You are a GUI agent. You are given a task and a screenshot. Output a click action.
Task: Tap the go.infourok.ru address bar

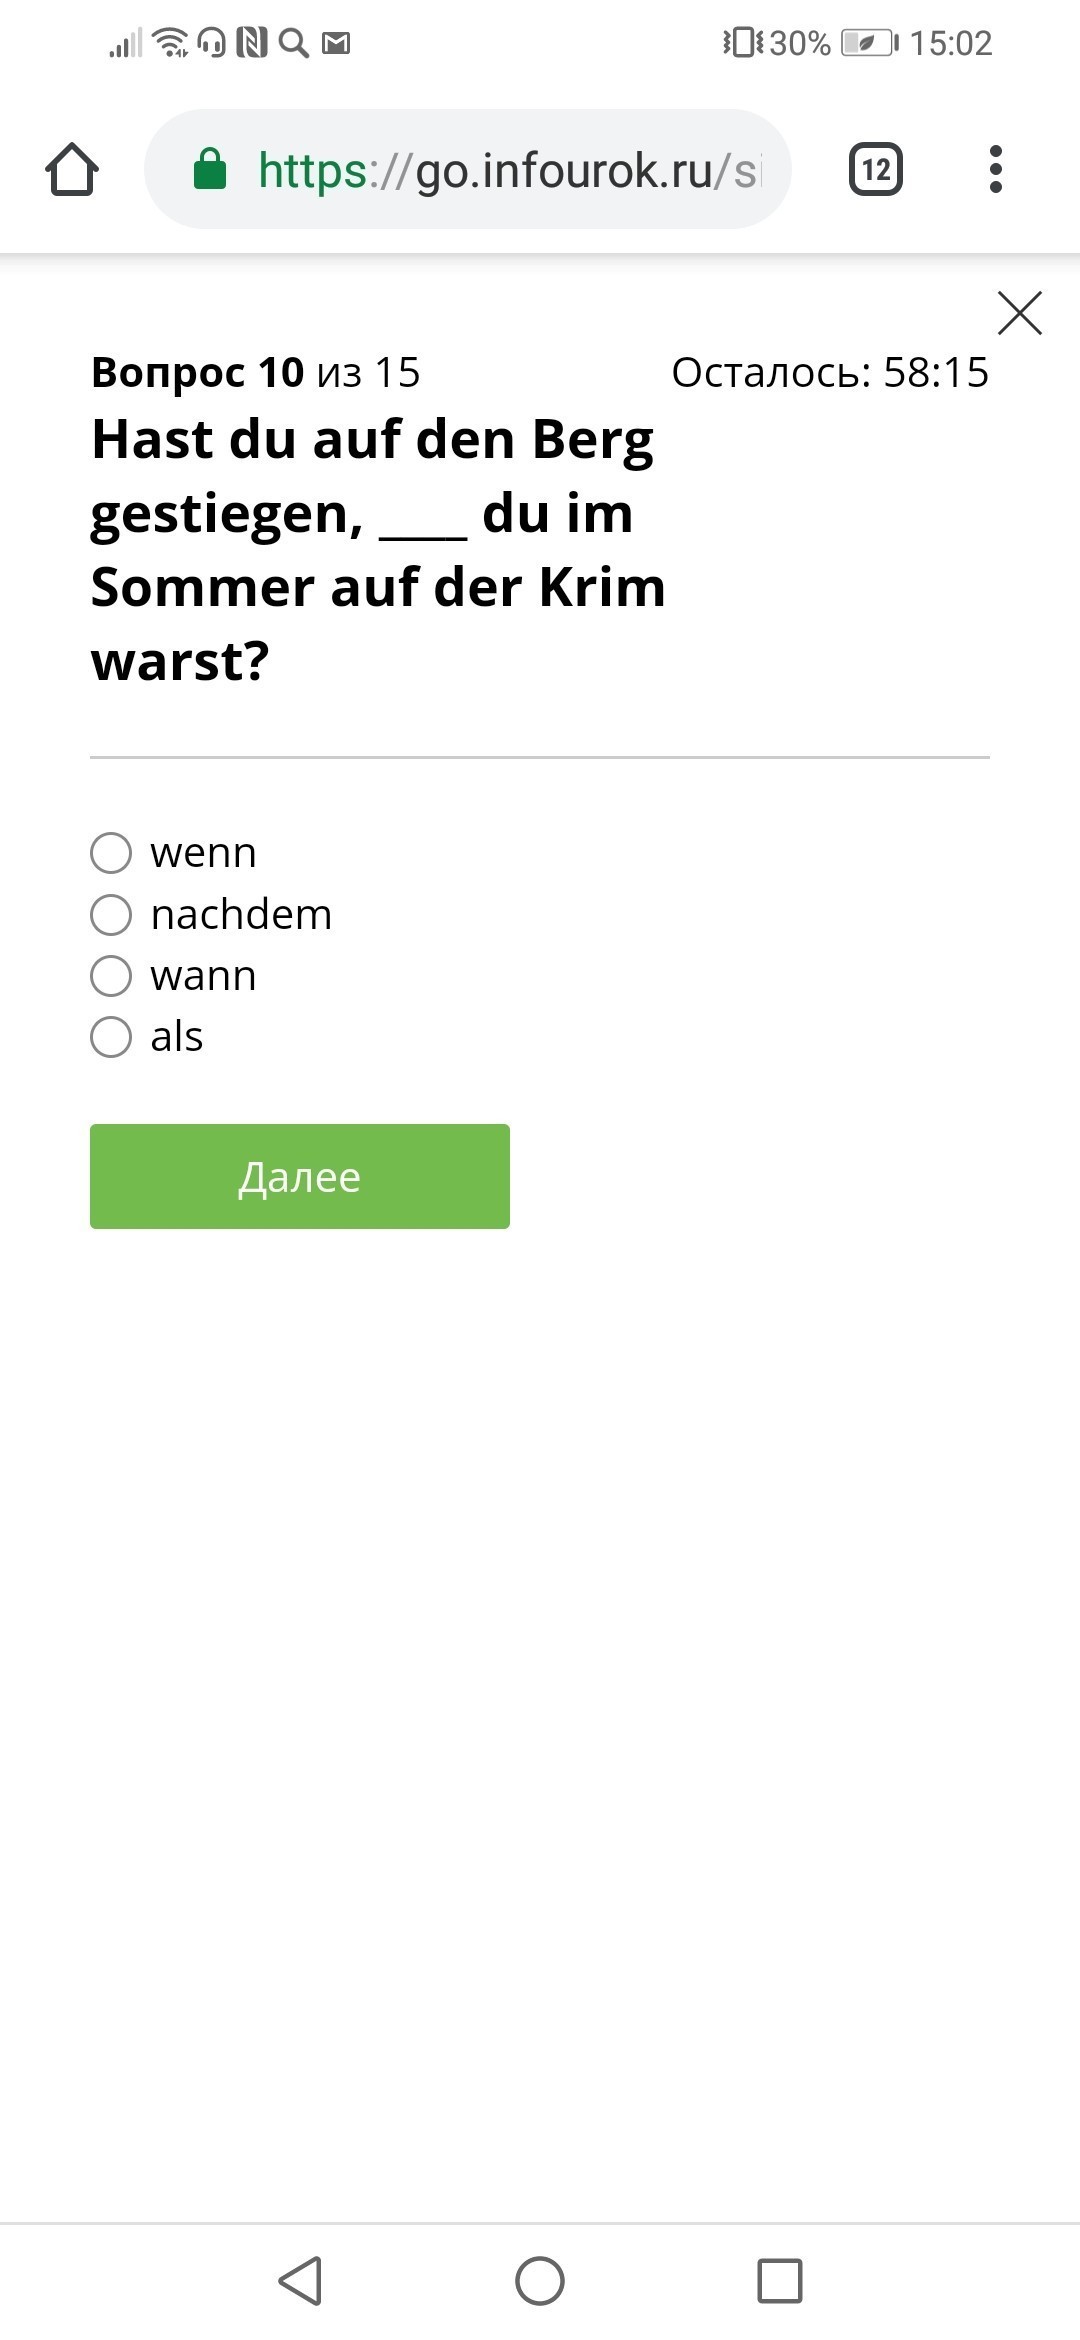(500, 169)
